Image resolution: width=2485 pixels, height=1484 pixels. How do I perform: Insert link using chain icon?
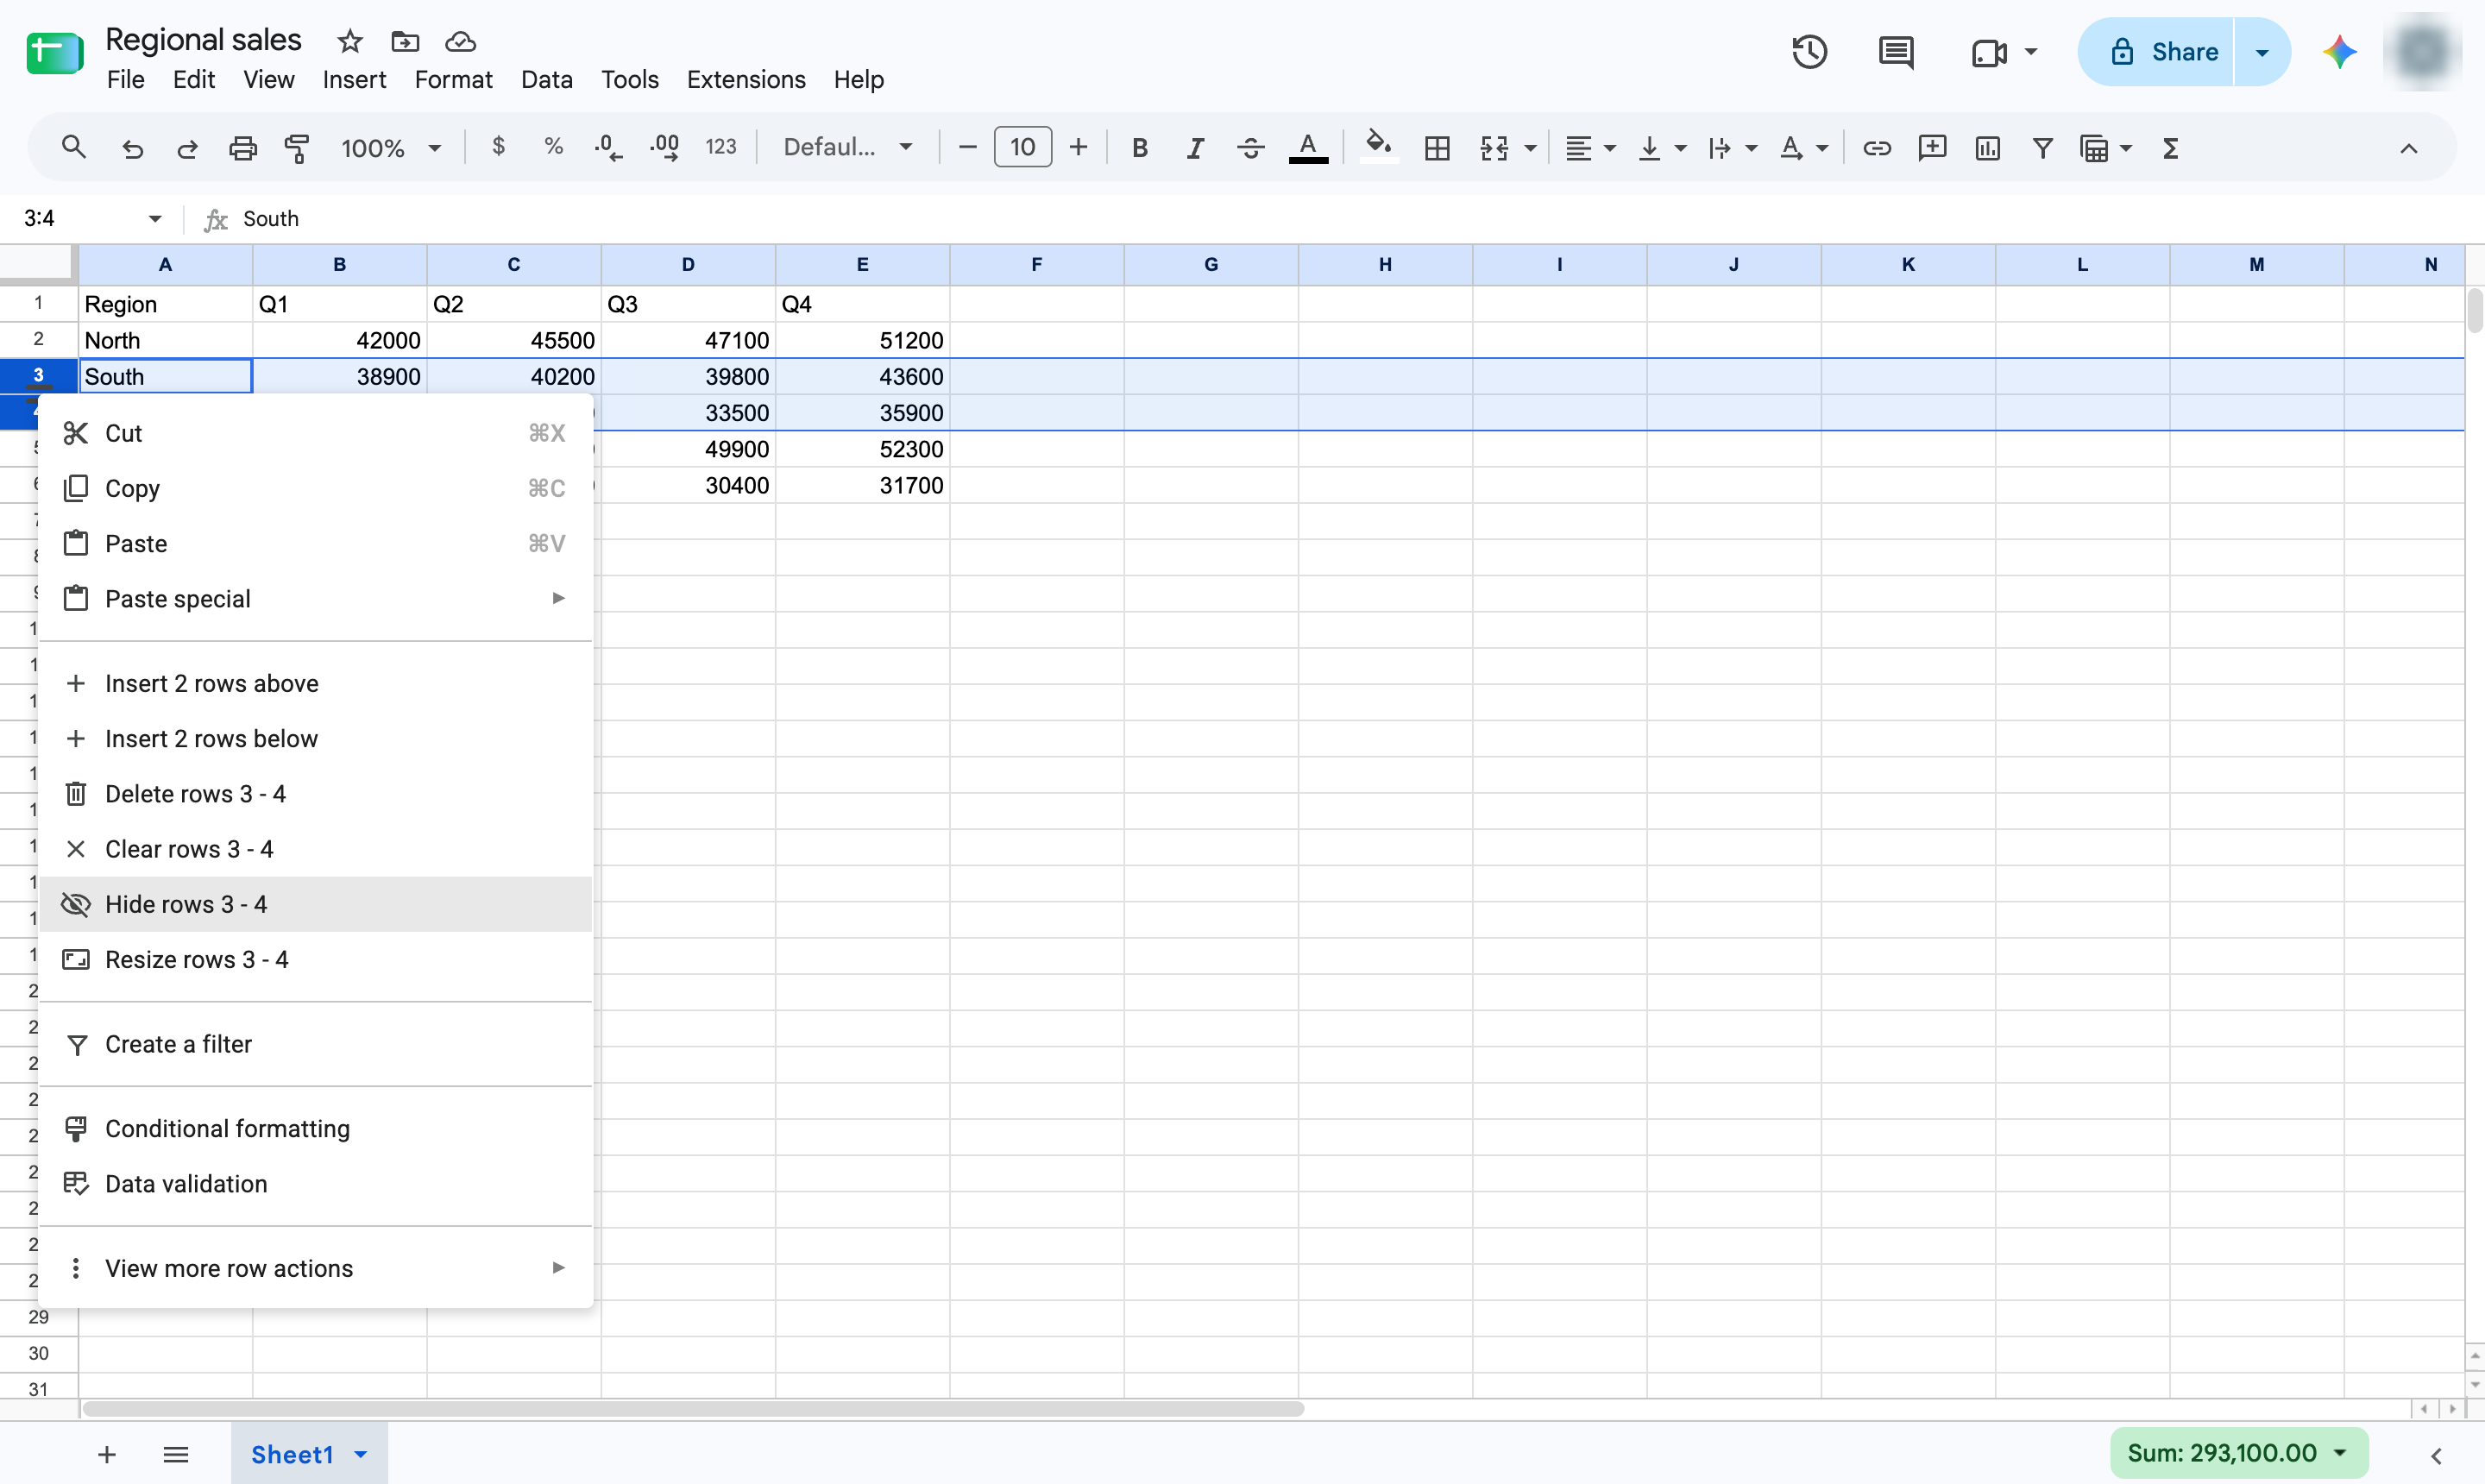pyautogui.click(x=1877, y=148)
